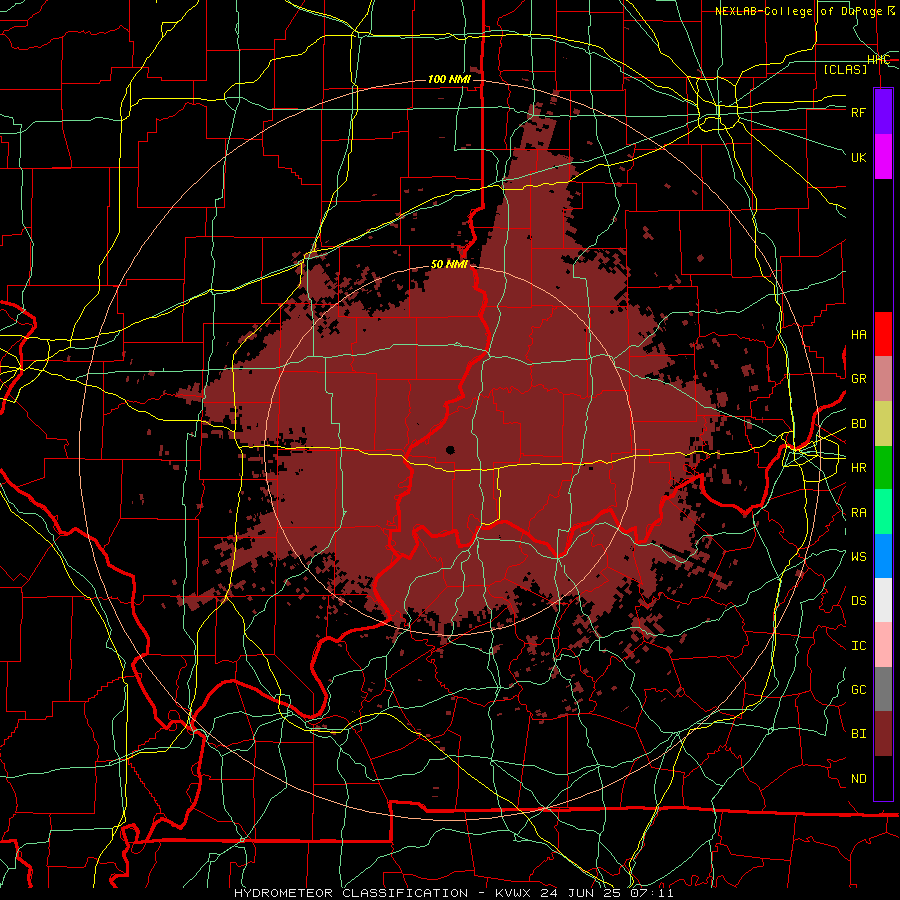Click the purple RF color swatch
Image resolution: width=900 pixels, height=900 pixels.
tap(883, 112)
